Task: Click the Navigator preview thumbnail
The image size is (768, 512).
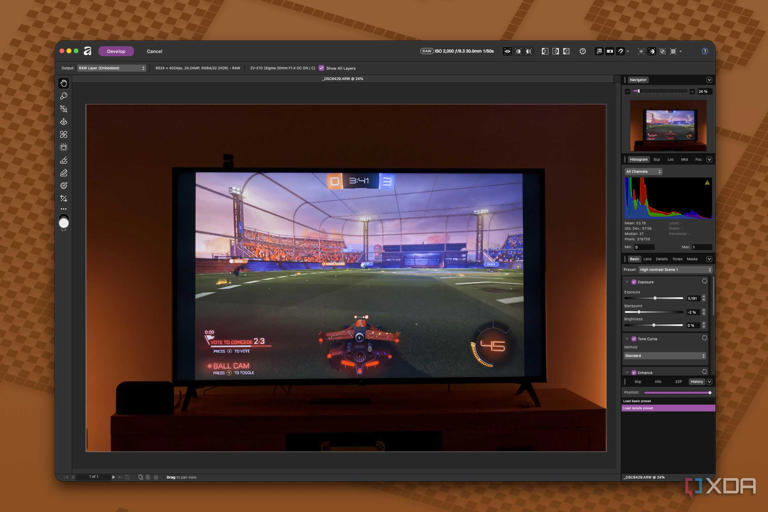Action: point(668,126)
